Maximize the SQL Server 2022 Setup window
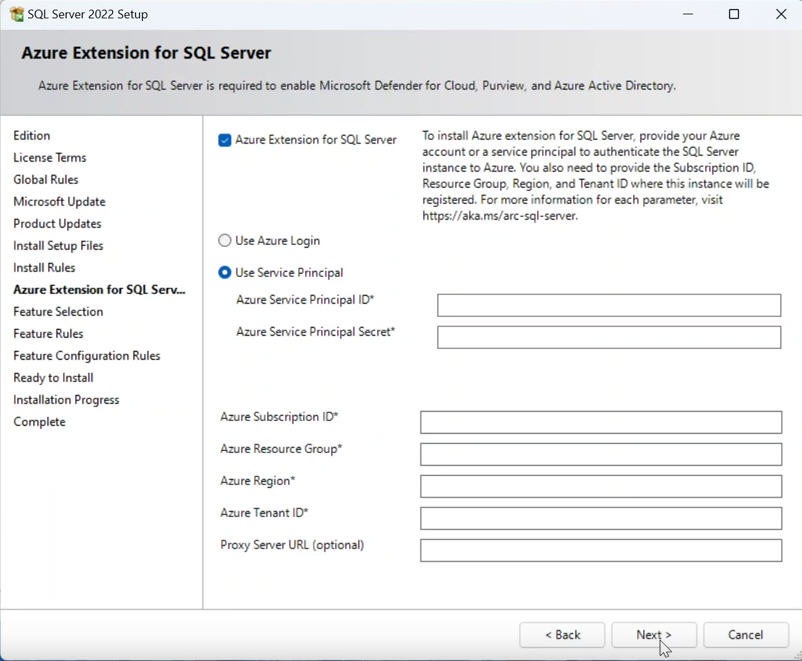 click(x=734, y=14)
